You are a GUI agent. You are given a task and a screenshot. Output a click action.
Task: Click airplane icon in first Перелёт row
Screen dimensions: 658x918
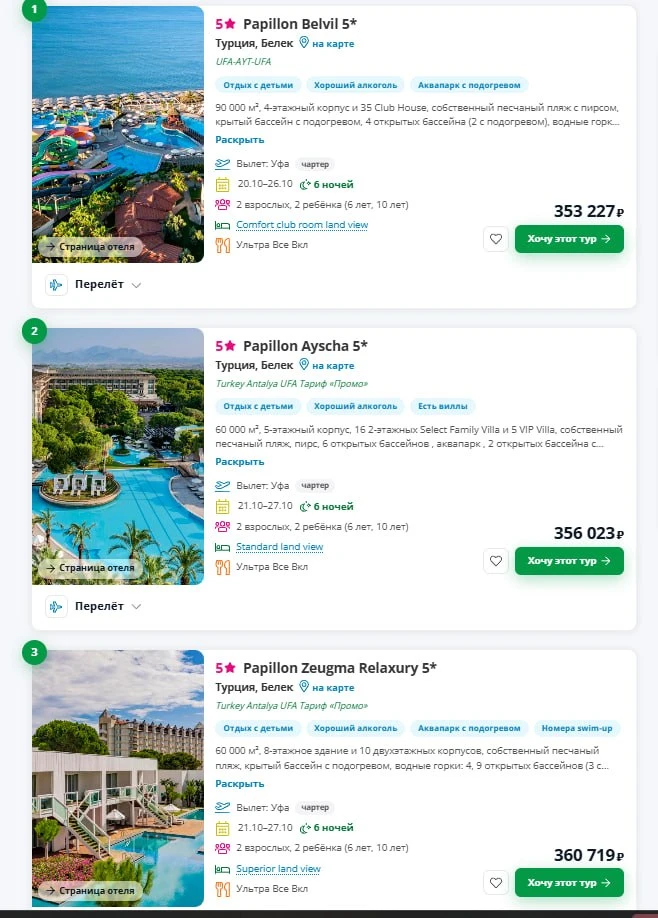56,285
